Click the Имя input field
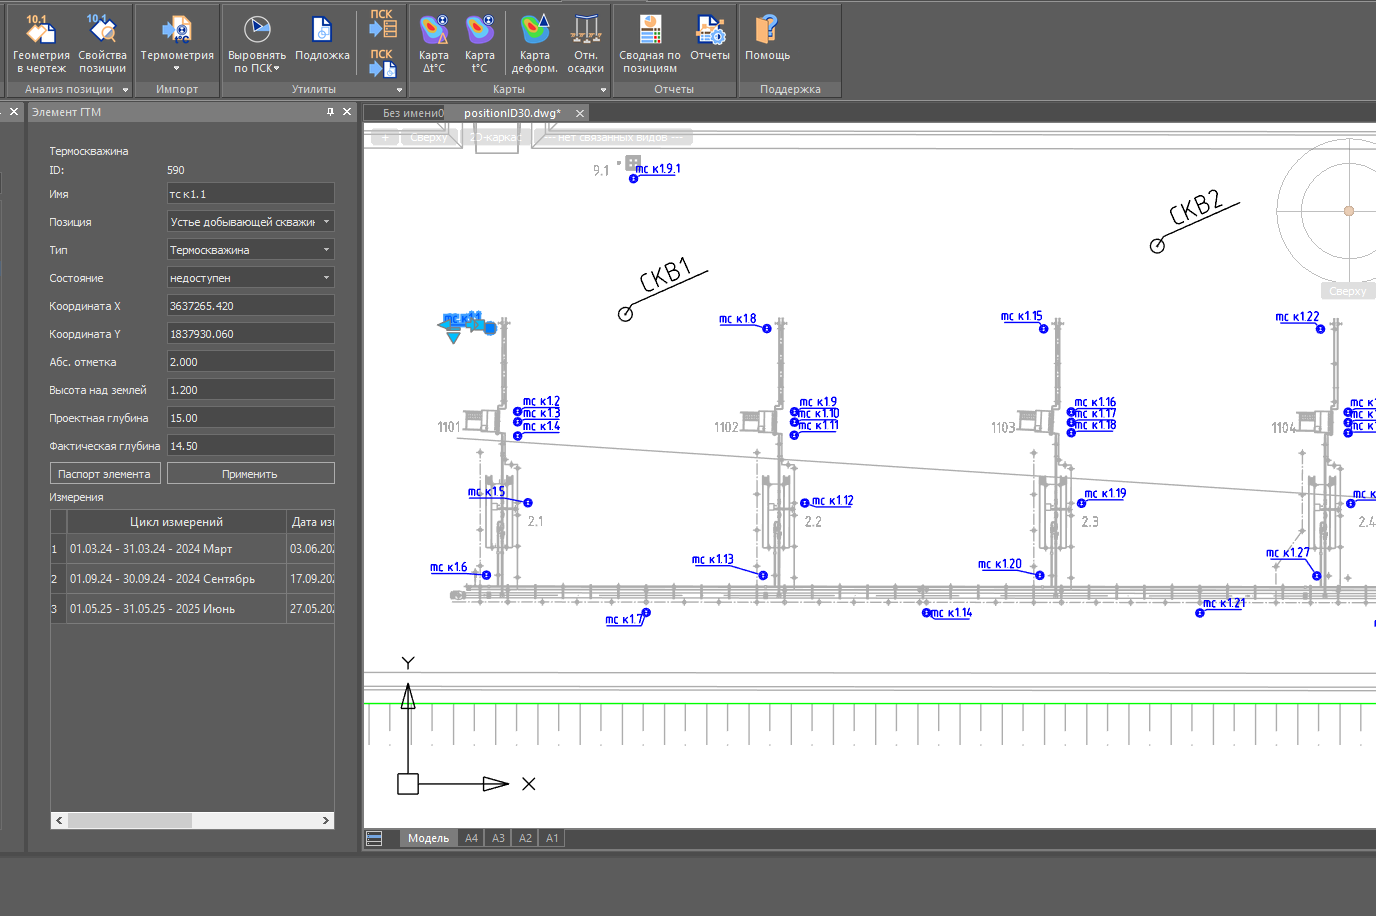Screen dimensions: 1376x916 coord(251,194)
